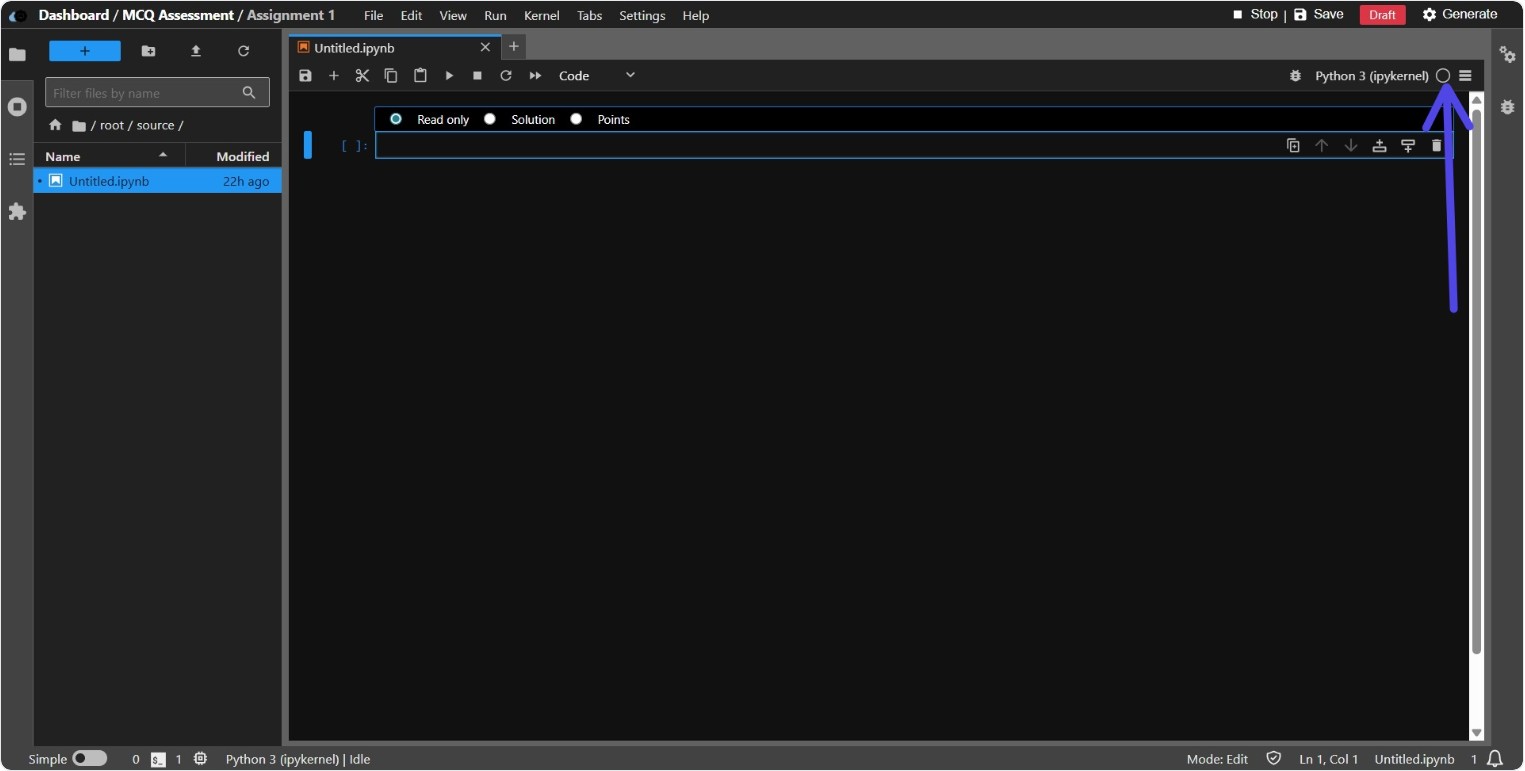The height and width of the screenshot is (771, 1525).
Task: Open the cell type Code dropdown
Action: point(597,75)
